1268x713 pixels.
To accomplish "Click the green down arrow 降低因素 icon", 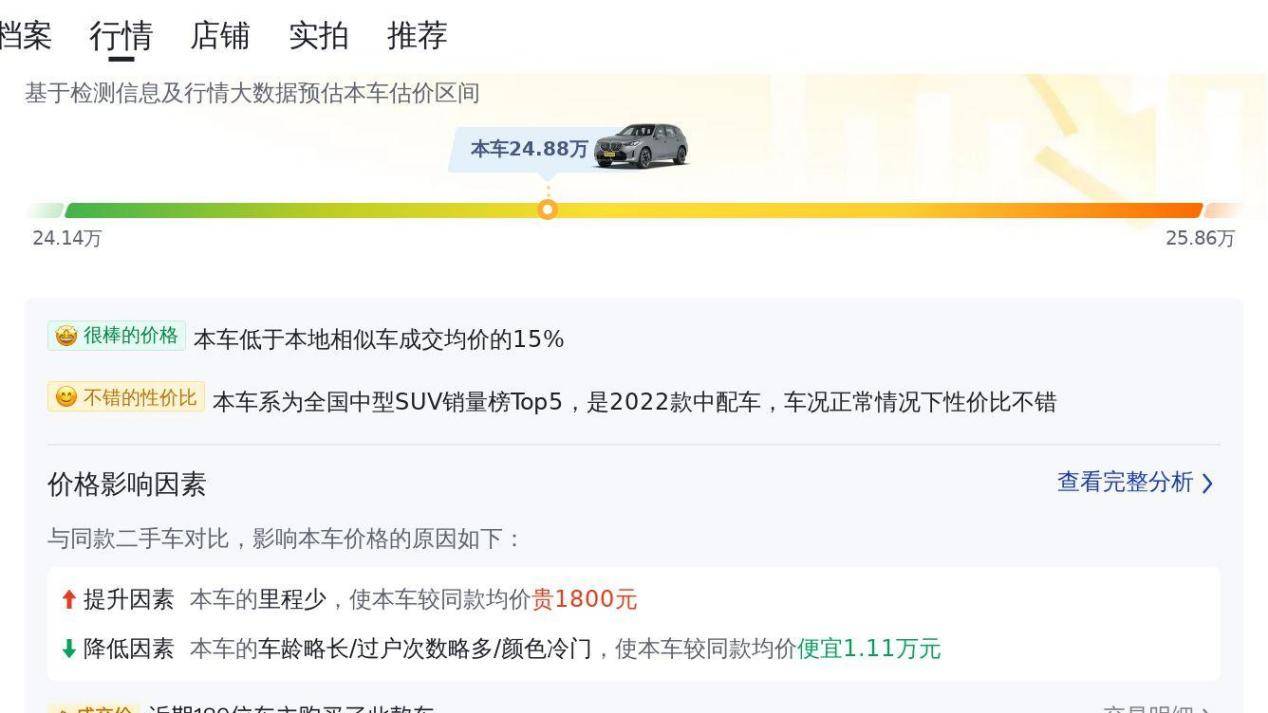I will tap(68, 649).
